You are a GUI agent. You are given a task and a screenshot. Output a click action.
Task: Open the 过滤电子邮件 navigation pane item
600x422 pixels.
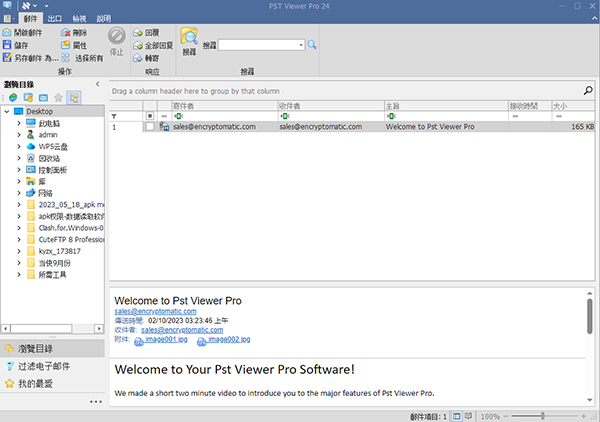tap(52, 366)
